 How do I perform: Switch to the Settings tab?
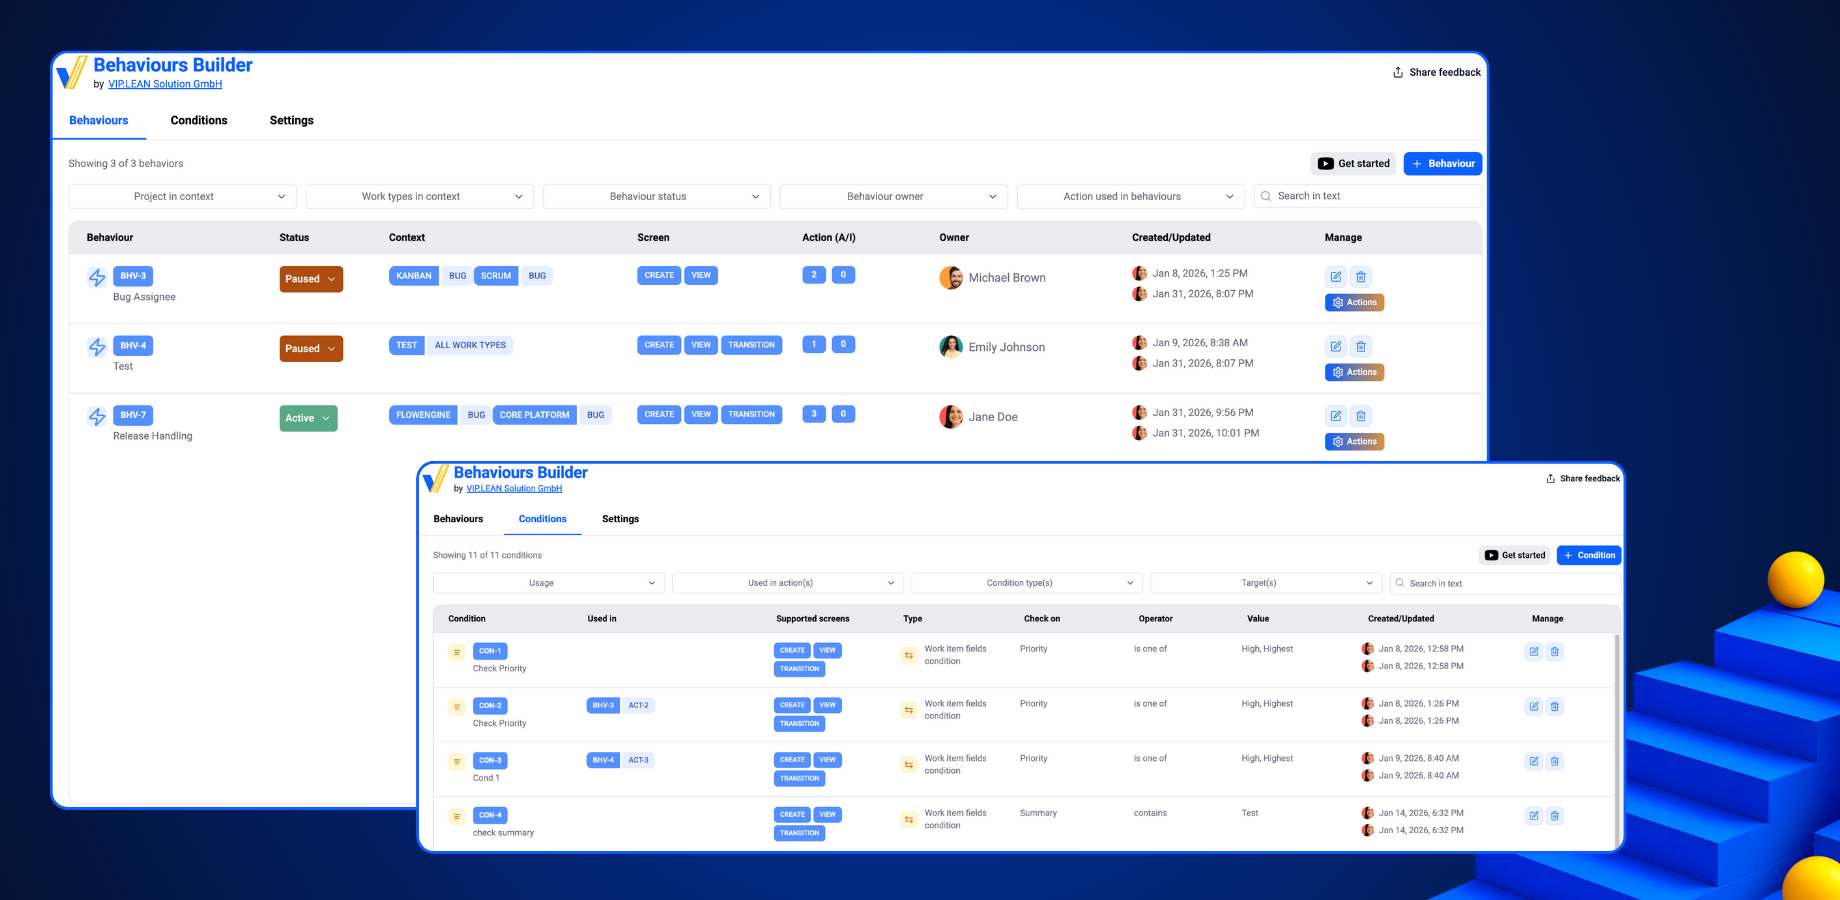click(x=291, y=120)
